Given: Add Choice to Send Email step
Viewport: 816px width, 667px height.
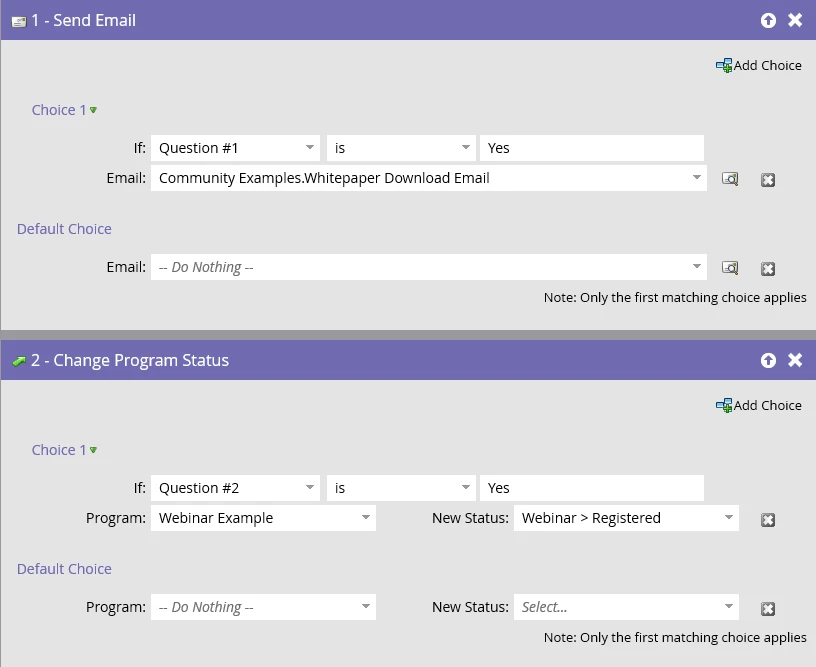Looking at the screenshot, I should [x=759, y=66].
